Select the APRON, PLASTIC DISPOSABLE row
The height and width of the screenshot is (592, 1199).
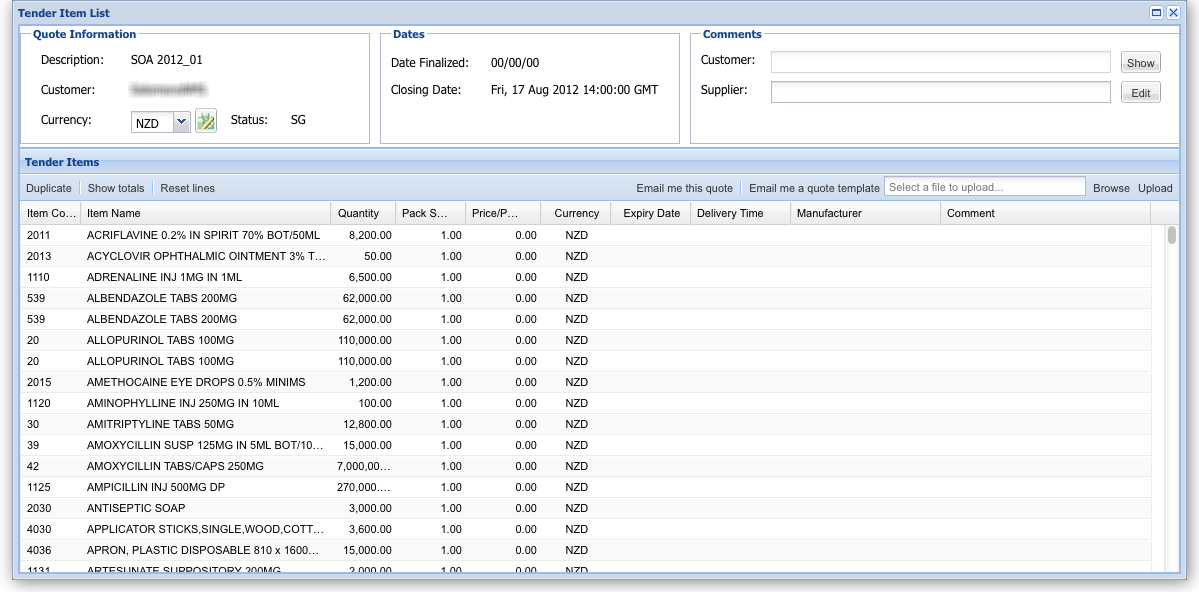(x=586, y=550)
